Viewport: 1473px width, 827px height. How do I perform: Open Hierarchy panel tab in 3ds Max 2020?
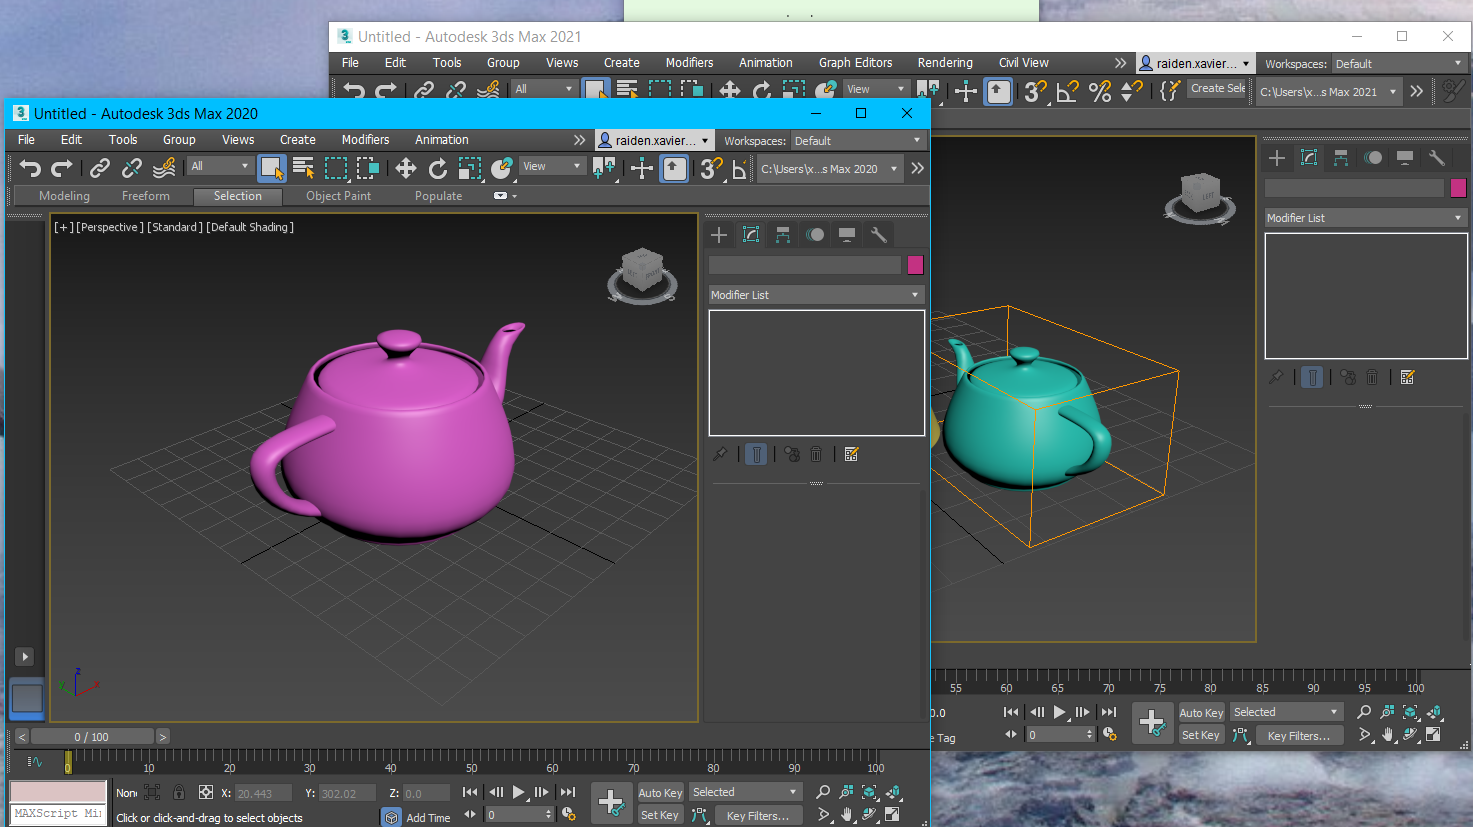point(783,235)
